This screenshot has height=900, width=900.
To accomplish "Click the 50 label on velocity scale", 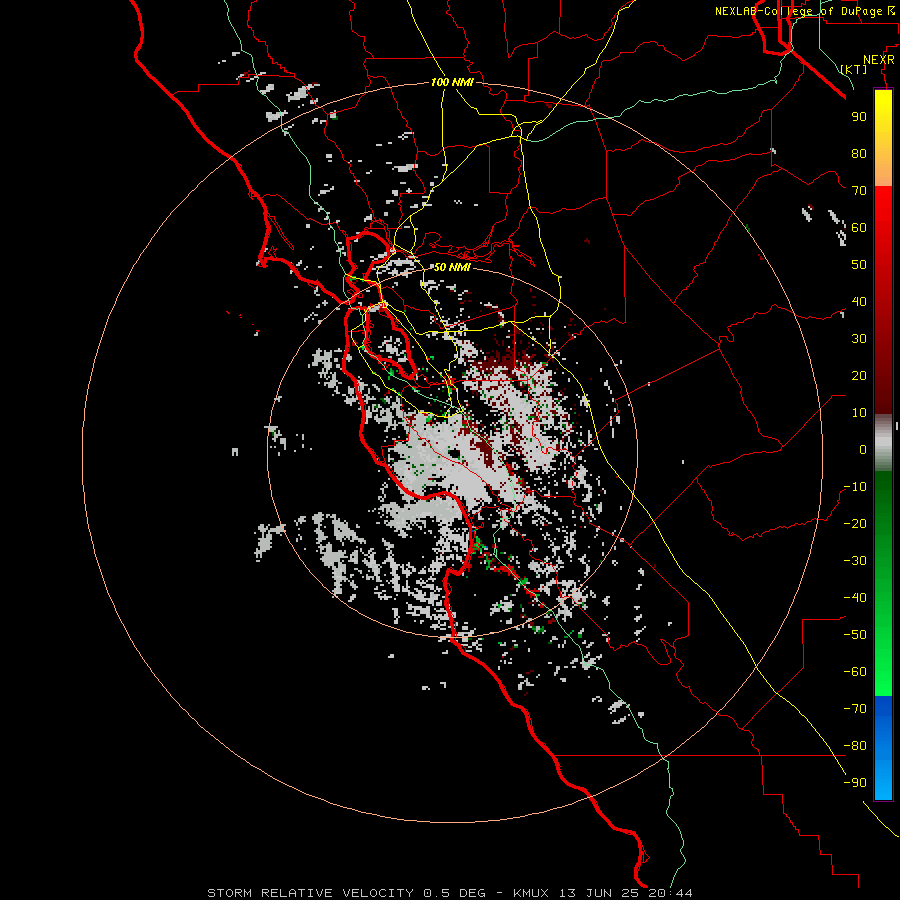I will pos(859,265).
